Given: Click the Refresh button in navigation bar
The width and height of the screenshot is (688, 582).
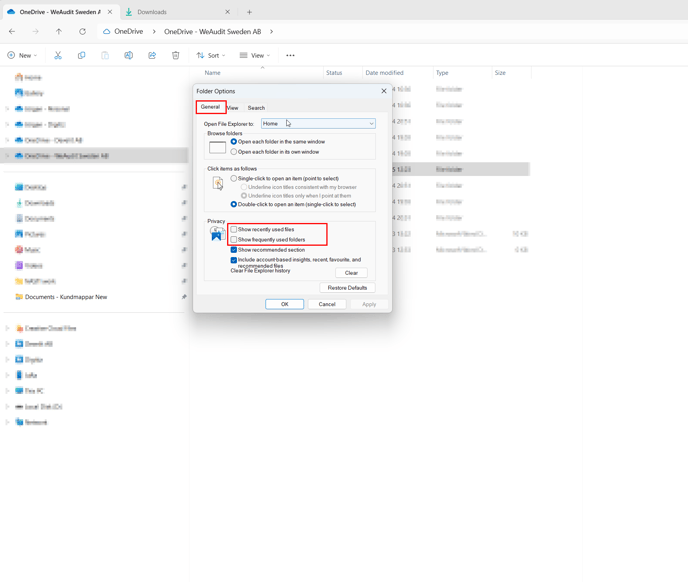Looking at the screenshot, I should [83, 32].
